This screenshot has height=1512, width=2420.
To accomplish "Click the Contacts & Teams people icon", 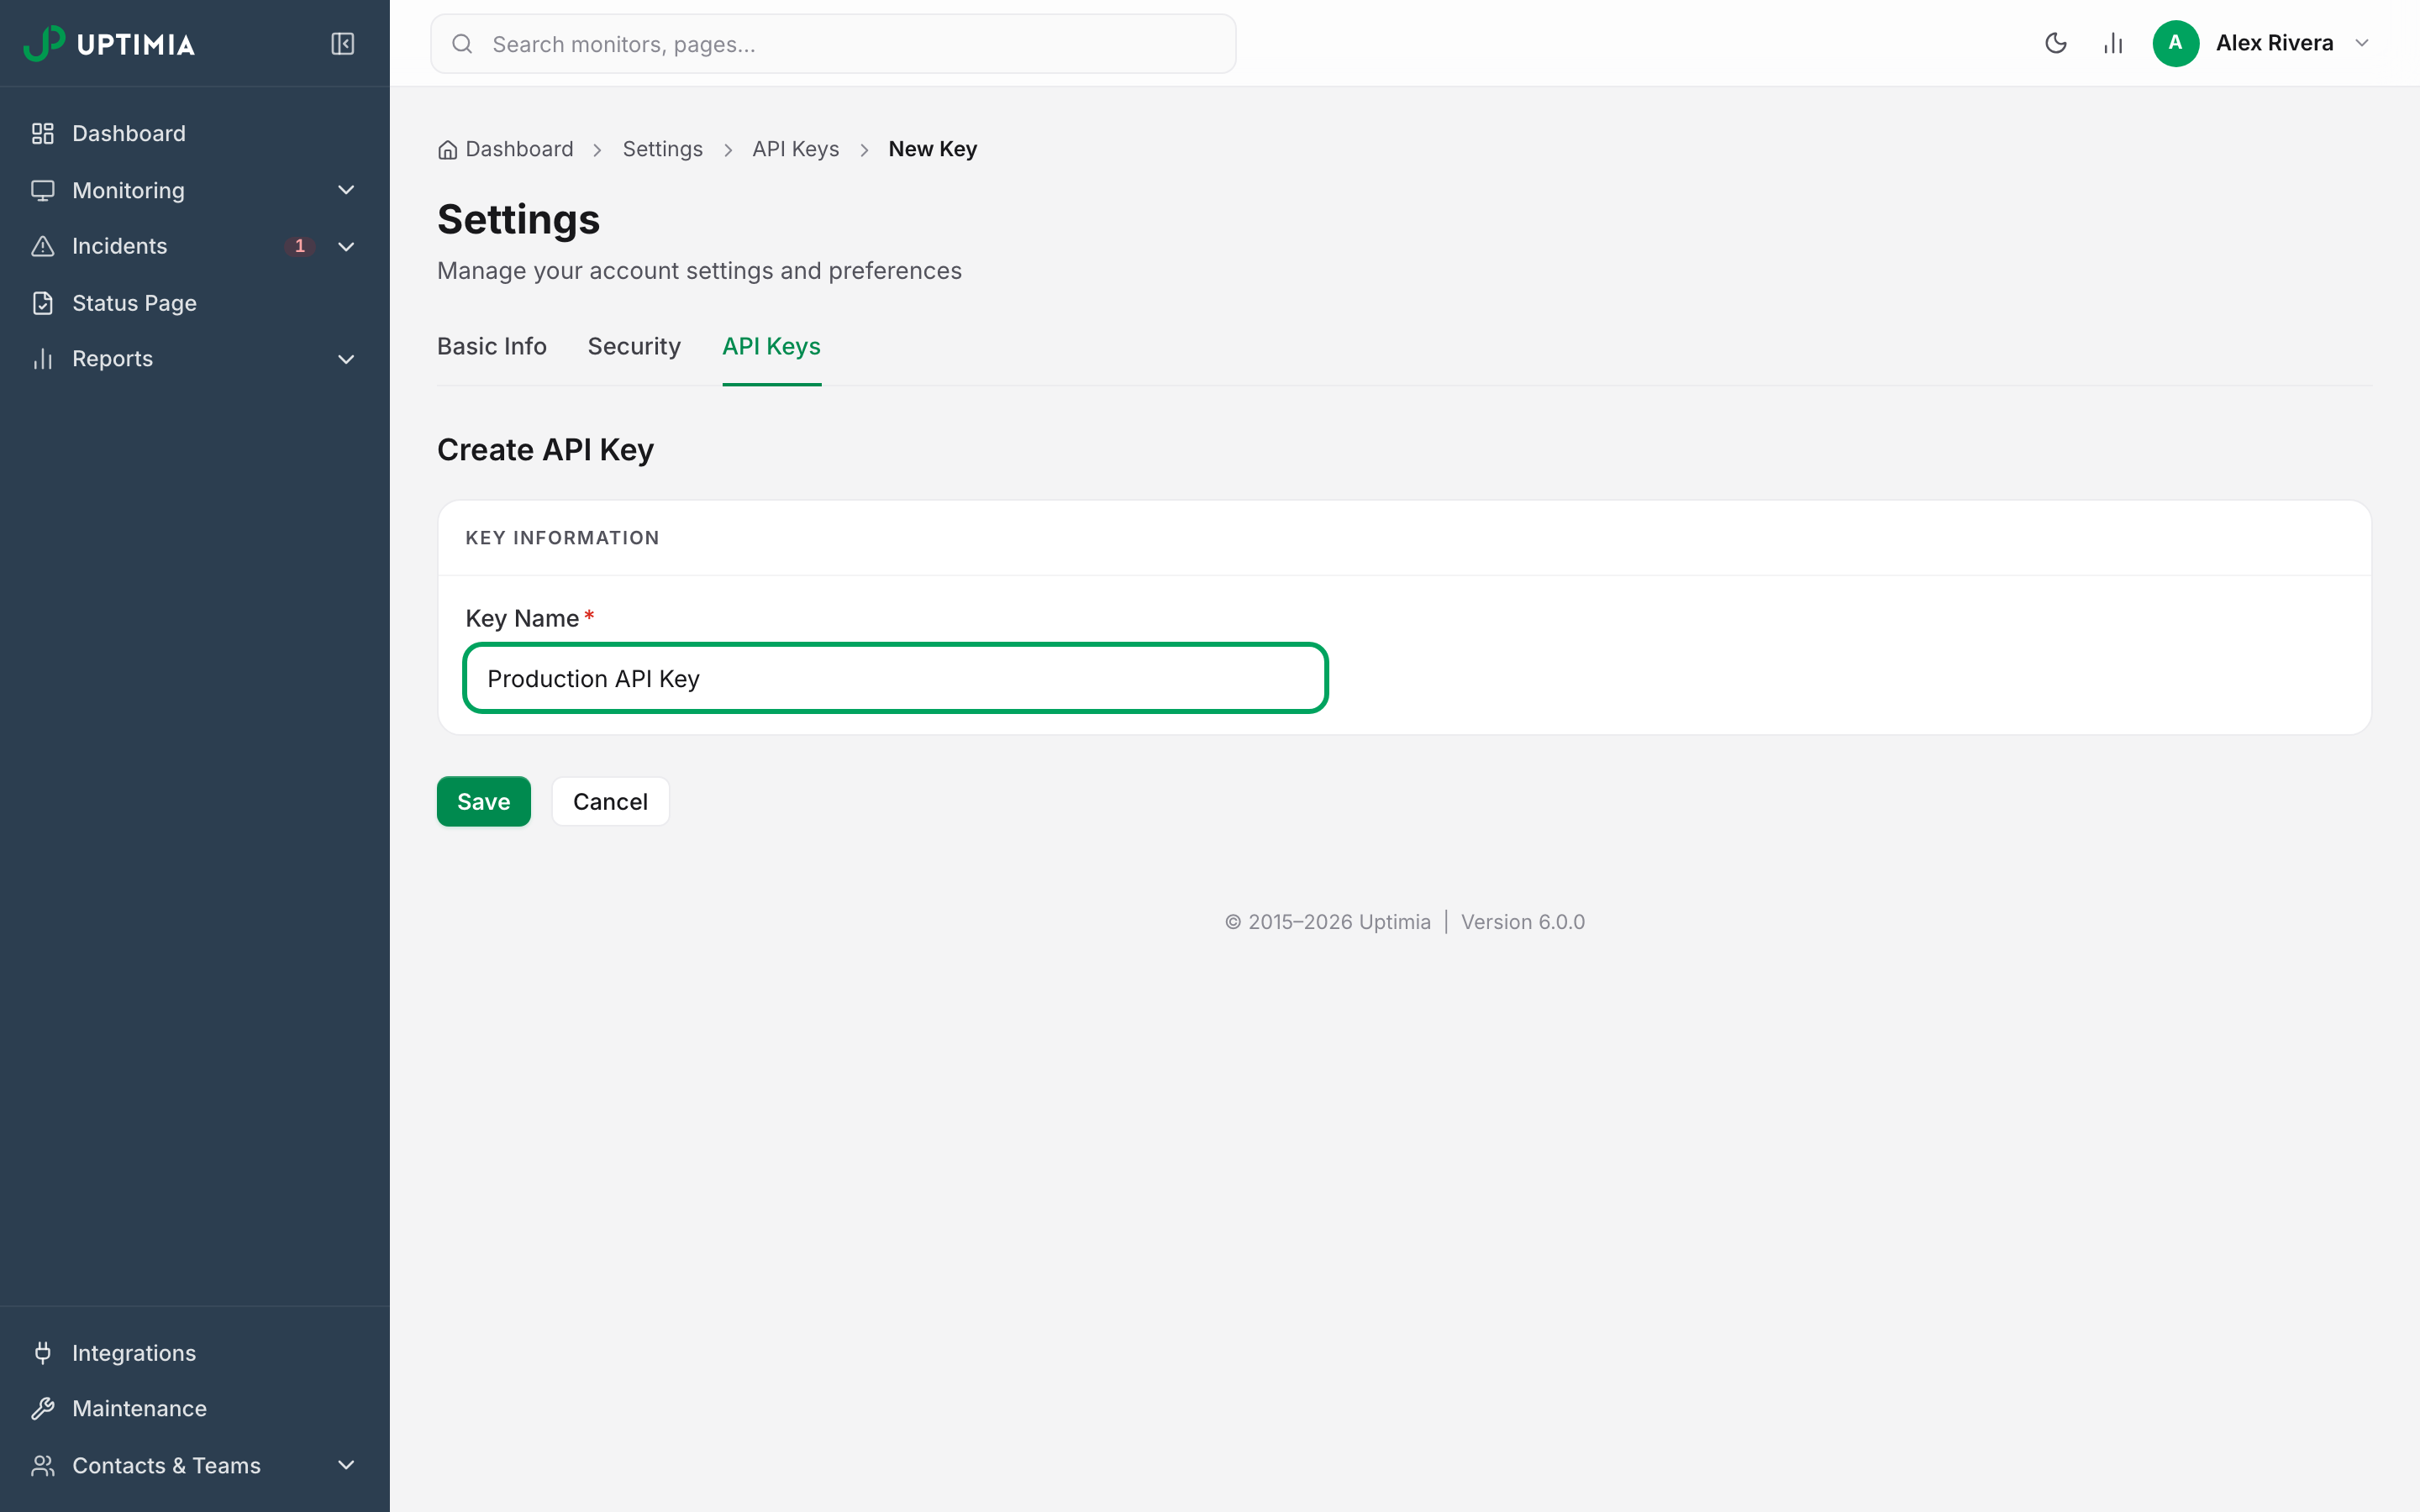I will point(42,1466).
